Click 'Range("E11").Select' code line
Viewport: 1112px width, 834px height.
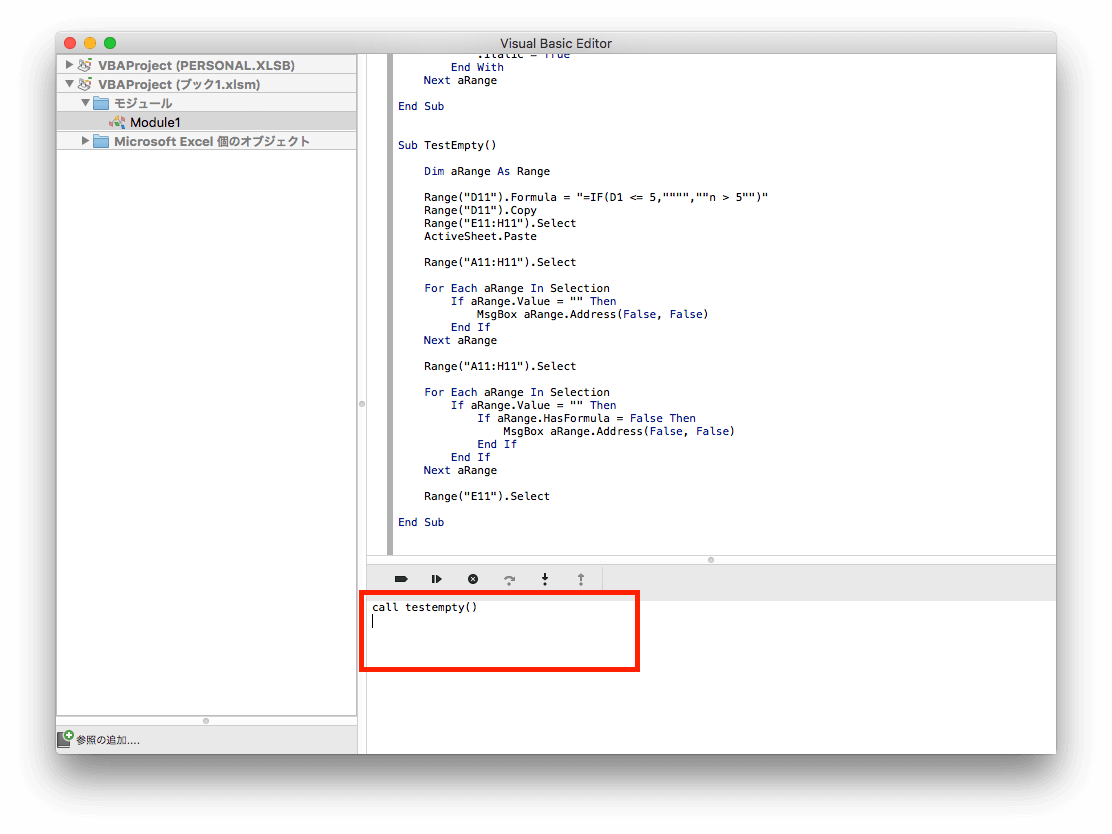(486, 496)
